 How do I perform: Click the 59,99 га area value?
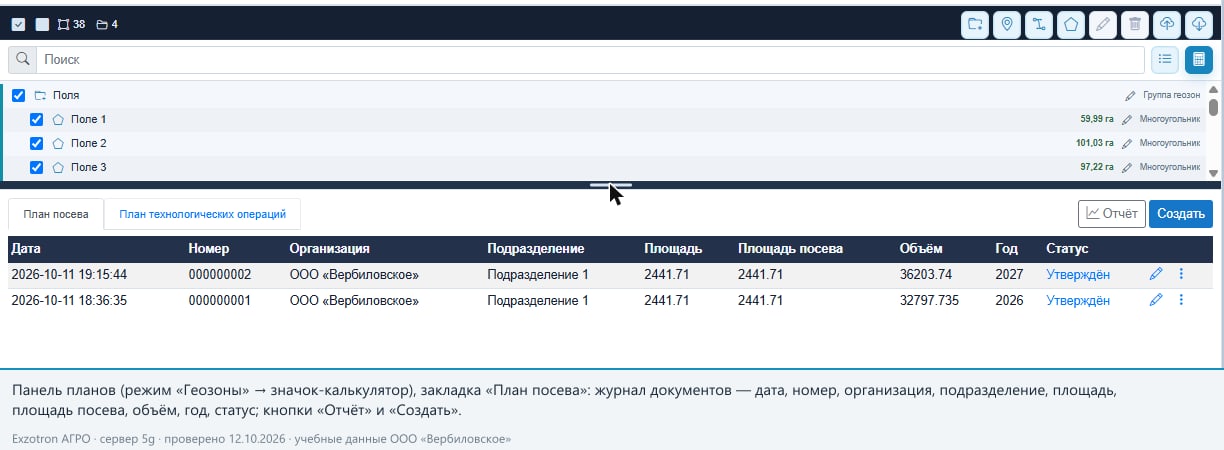click(x=1097, y=120)
